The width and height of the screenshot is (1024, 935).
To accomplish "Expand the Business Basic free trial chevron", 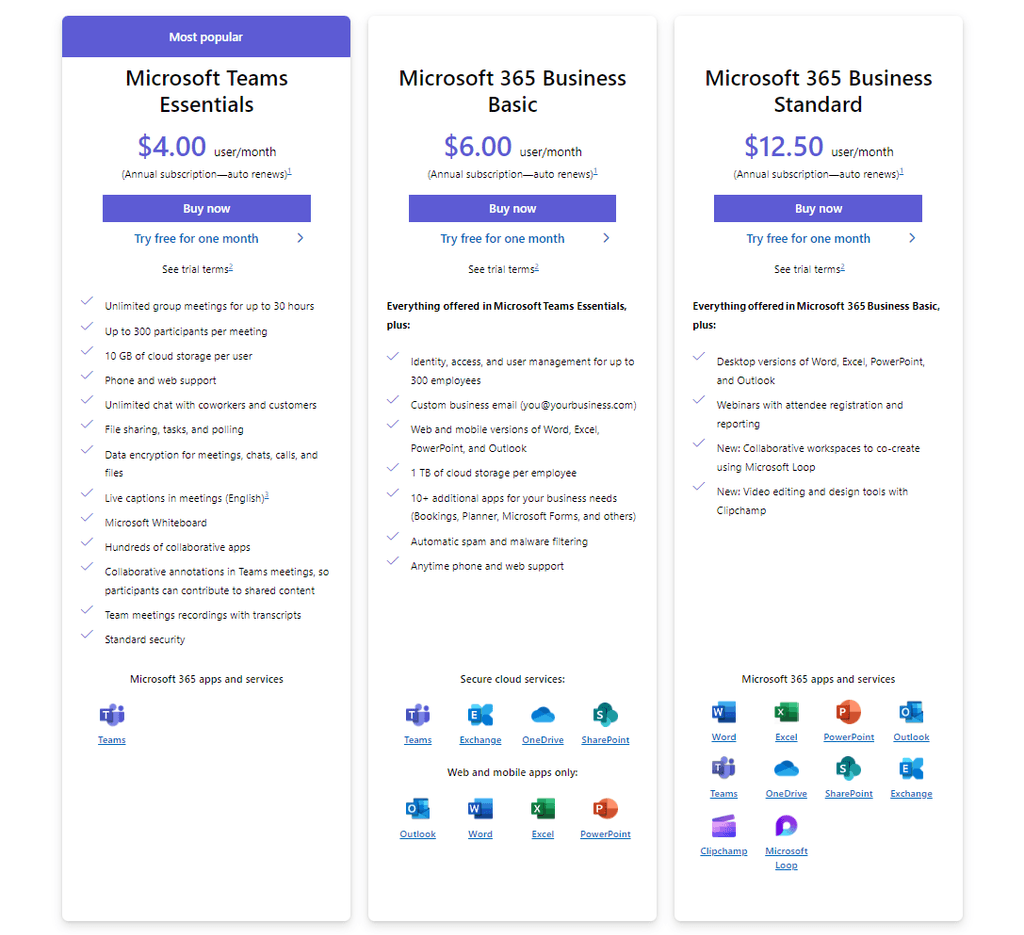I will pyautogui.click(x=605, y=238).
